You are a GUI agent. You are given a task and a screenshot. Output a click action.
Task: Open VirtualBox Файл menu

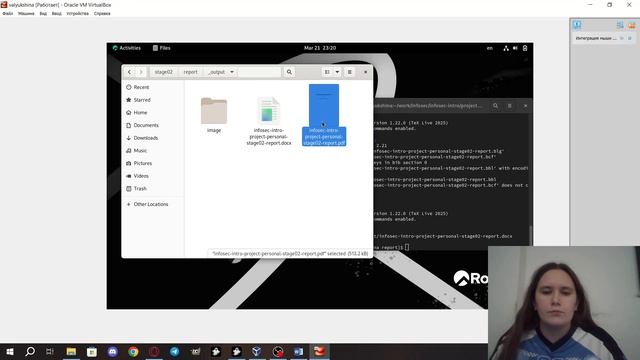coord(8,13)
